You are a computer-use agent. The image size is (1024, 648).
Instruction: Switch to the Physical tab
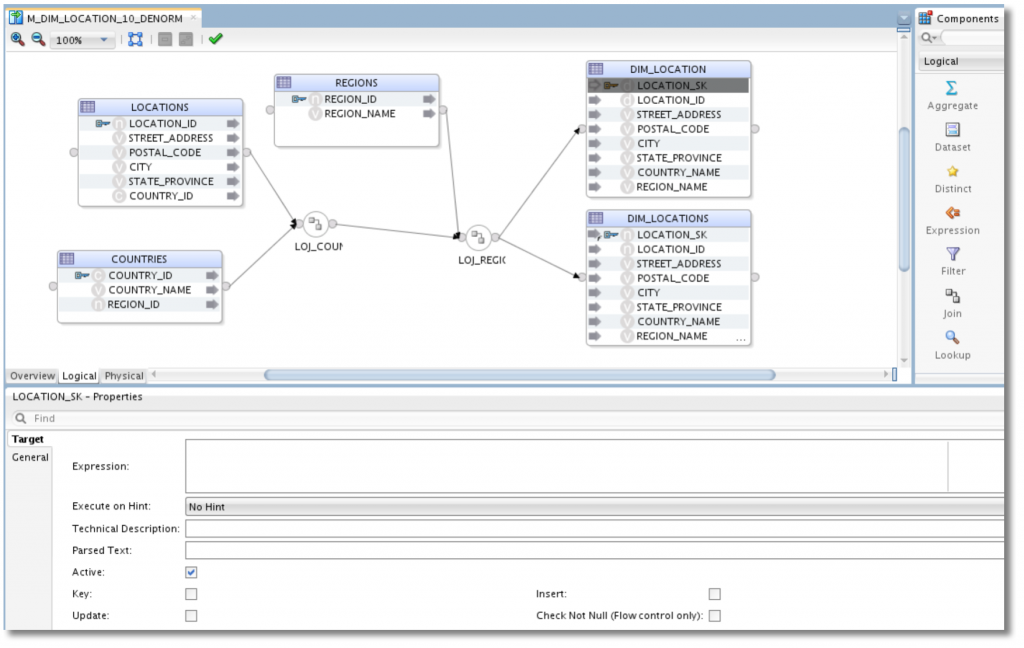point(123,375)
